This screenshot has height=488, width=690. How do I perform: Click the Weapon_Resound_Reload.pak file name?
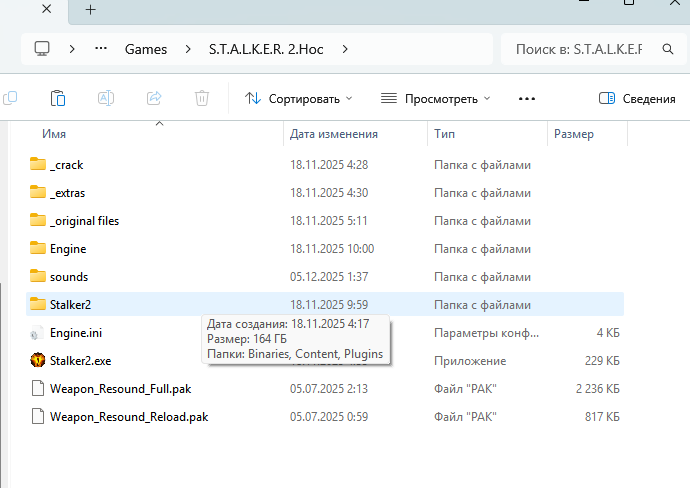coord(129,417)
